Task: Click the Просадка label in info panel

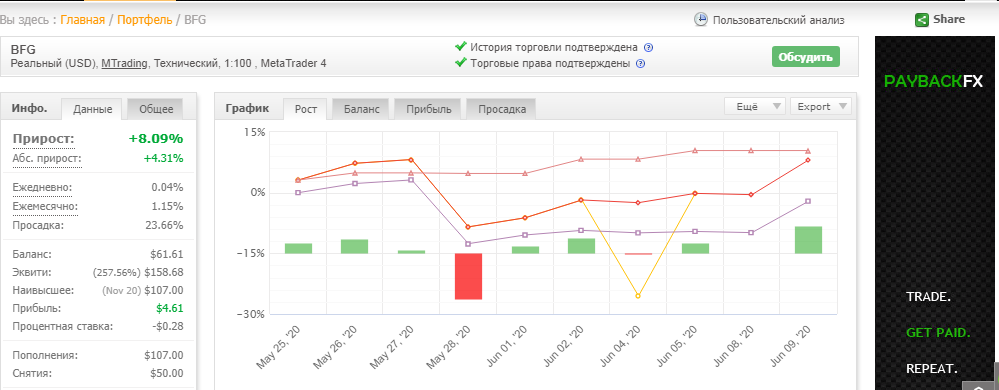Action: point(38,226)
